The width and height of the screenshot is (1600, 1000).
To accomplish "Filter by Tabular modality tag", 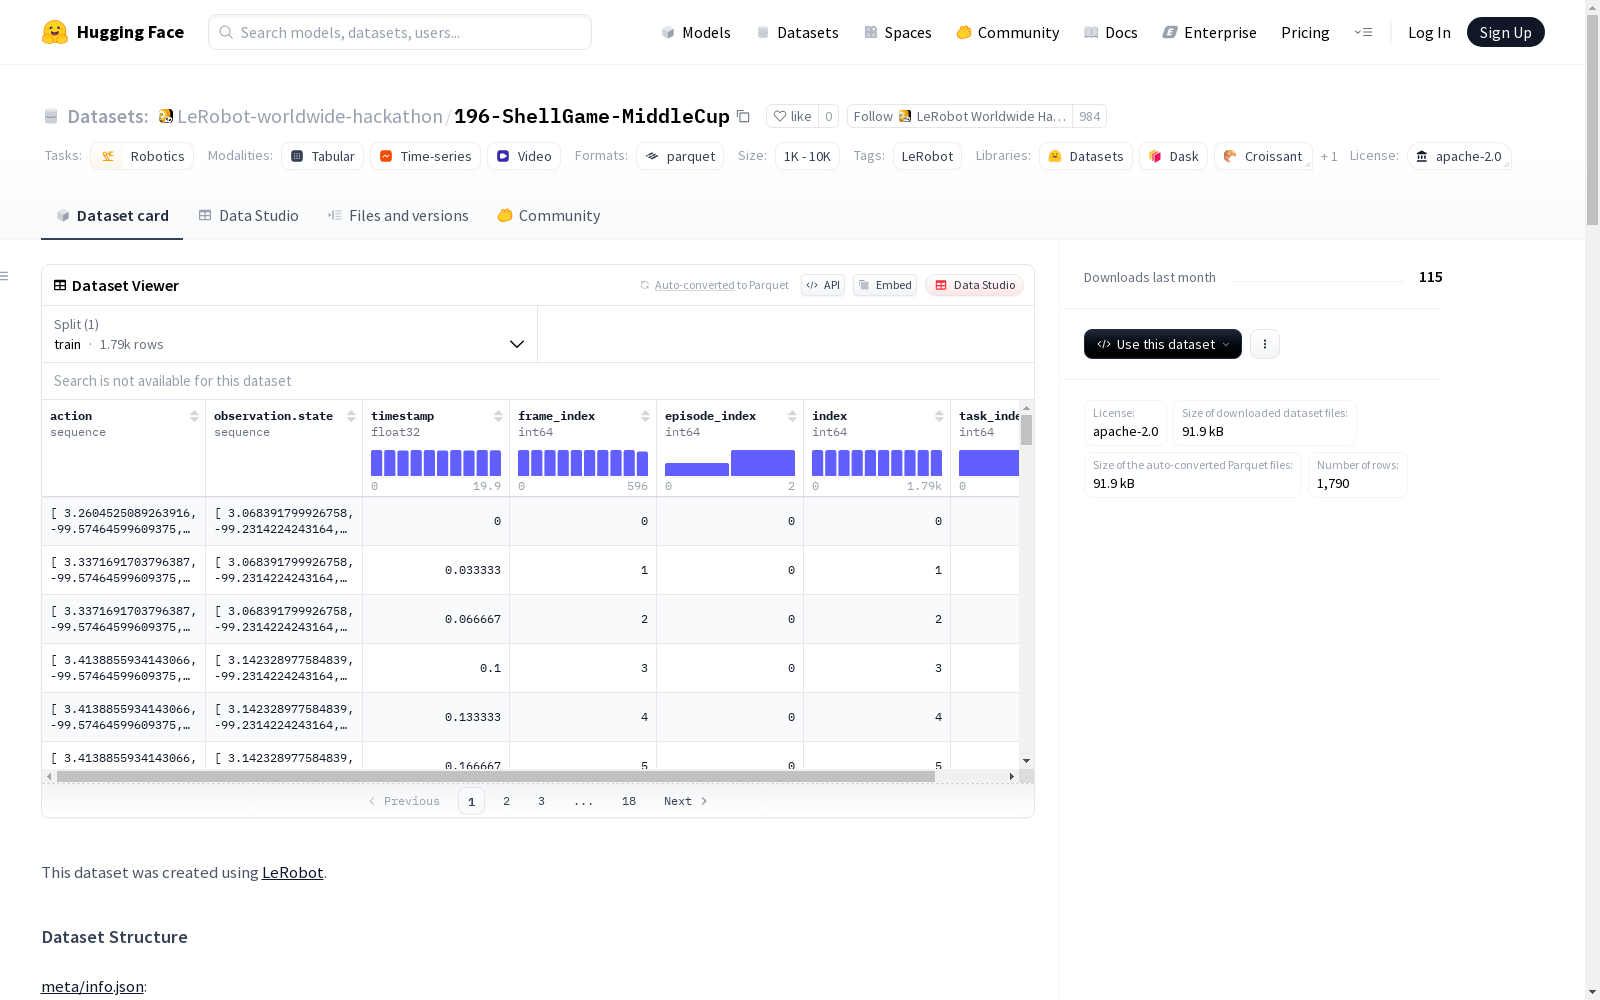I will click(322, 156).
